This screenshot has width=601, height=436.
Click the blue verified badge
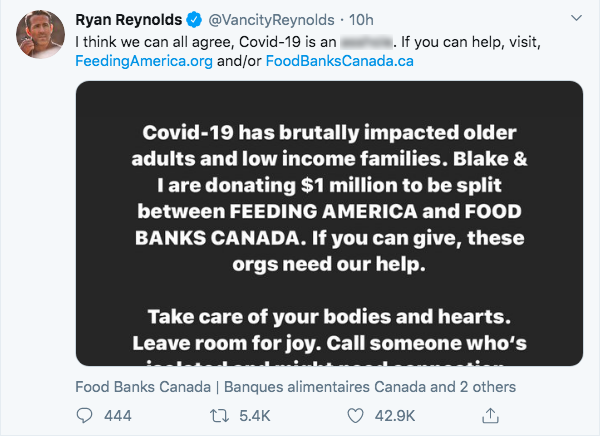tap(194, 20)
